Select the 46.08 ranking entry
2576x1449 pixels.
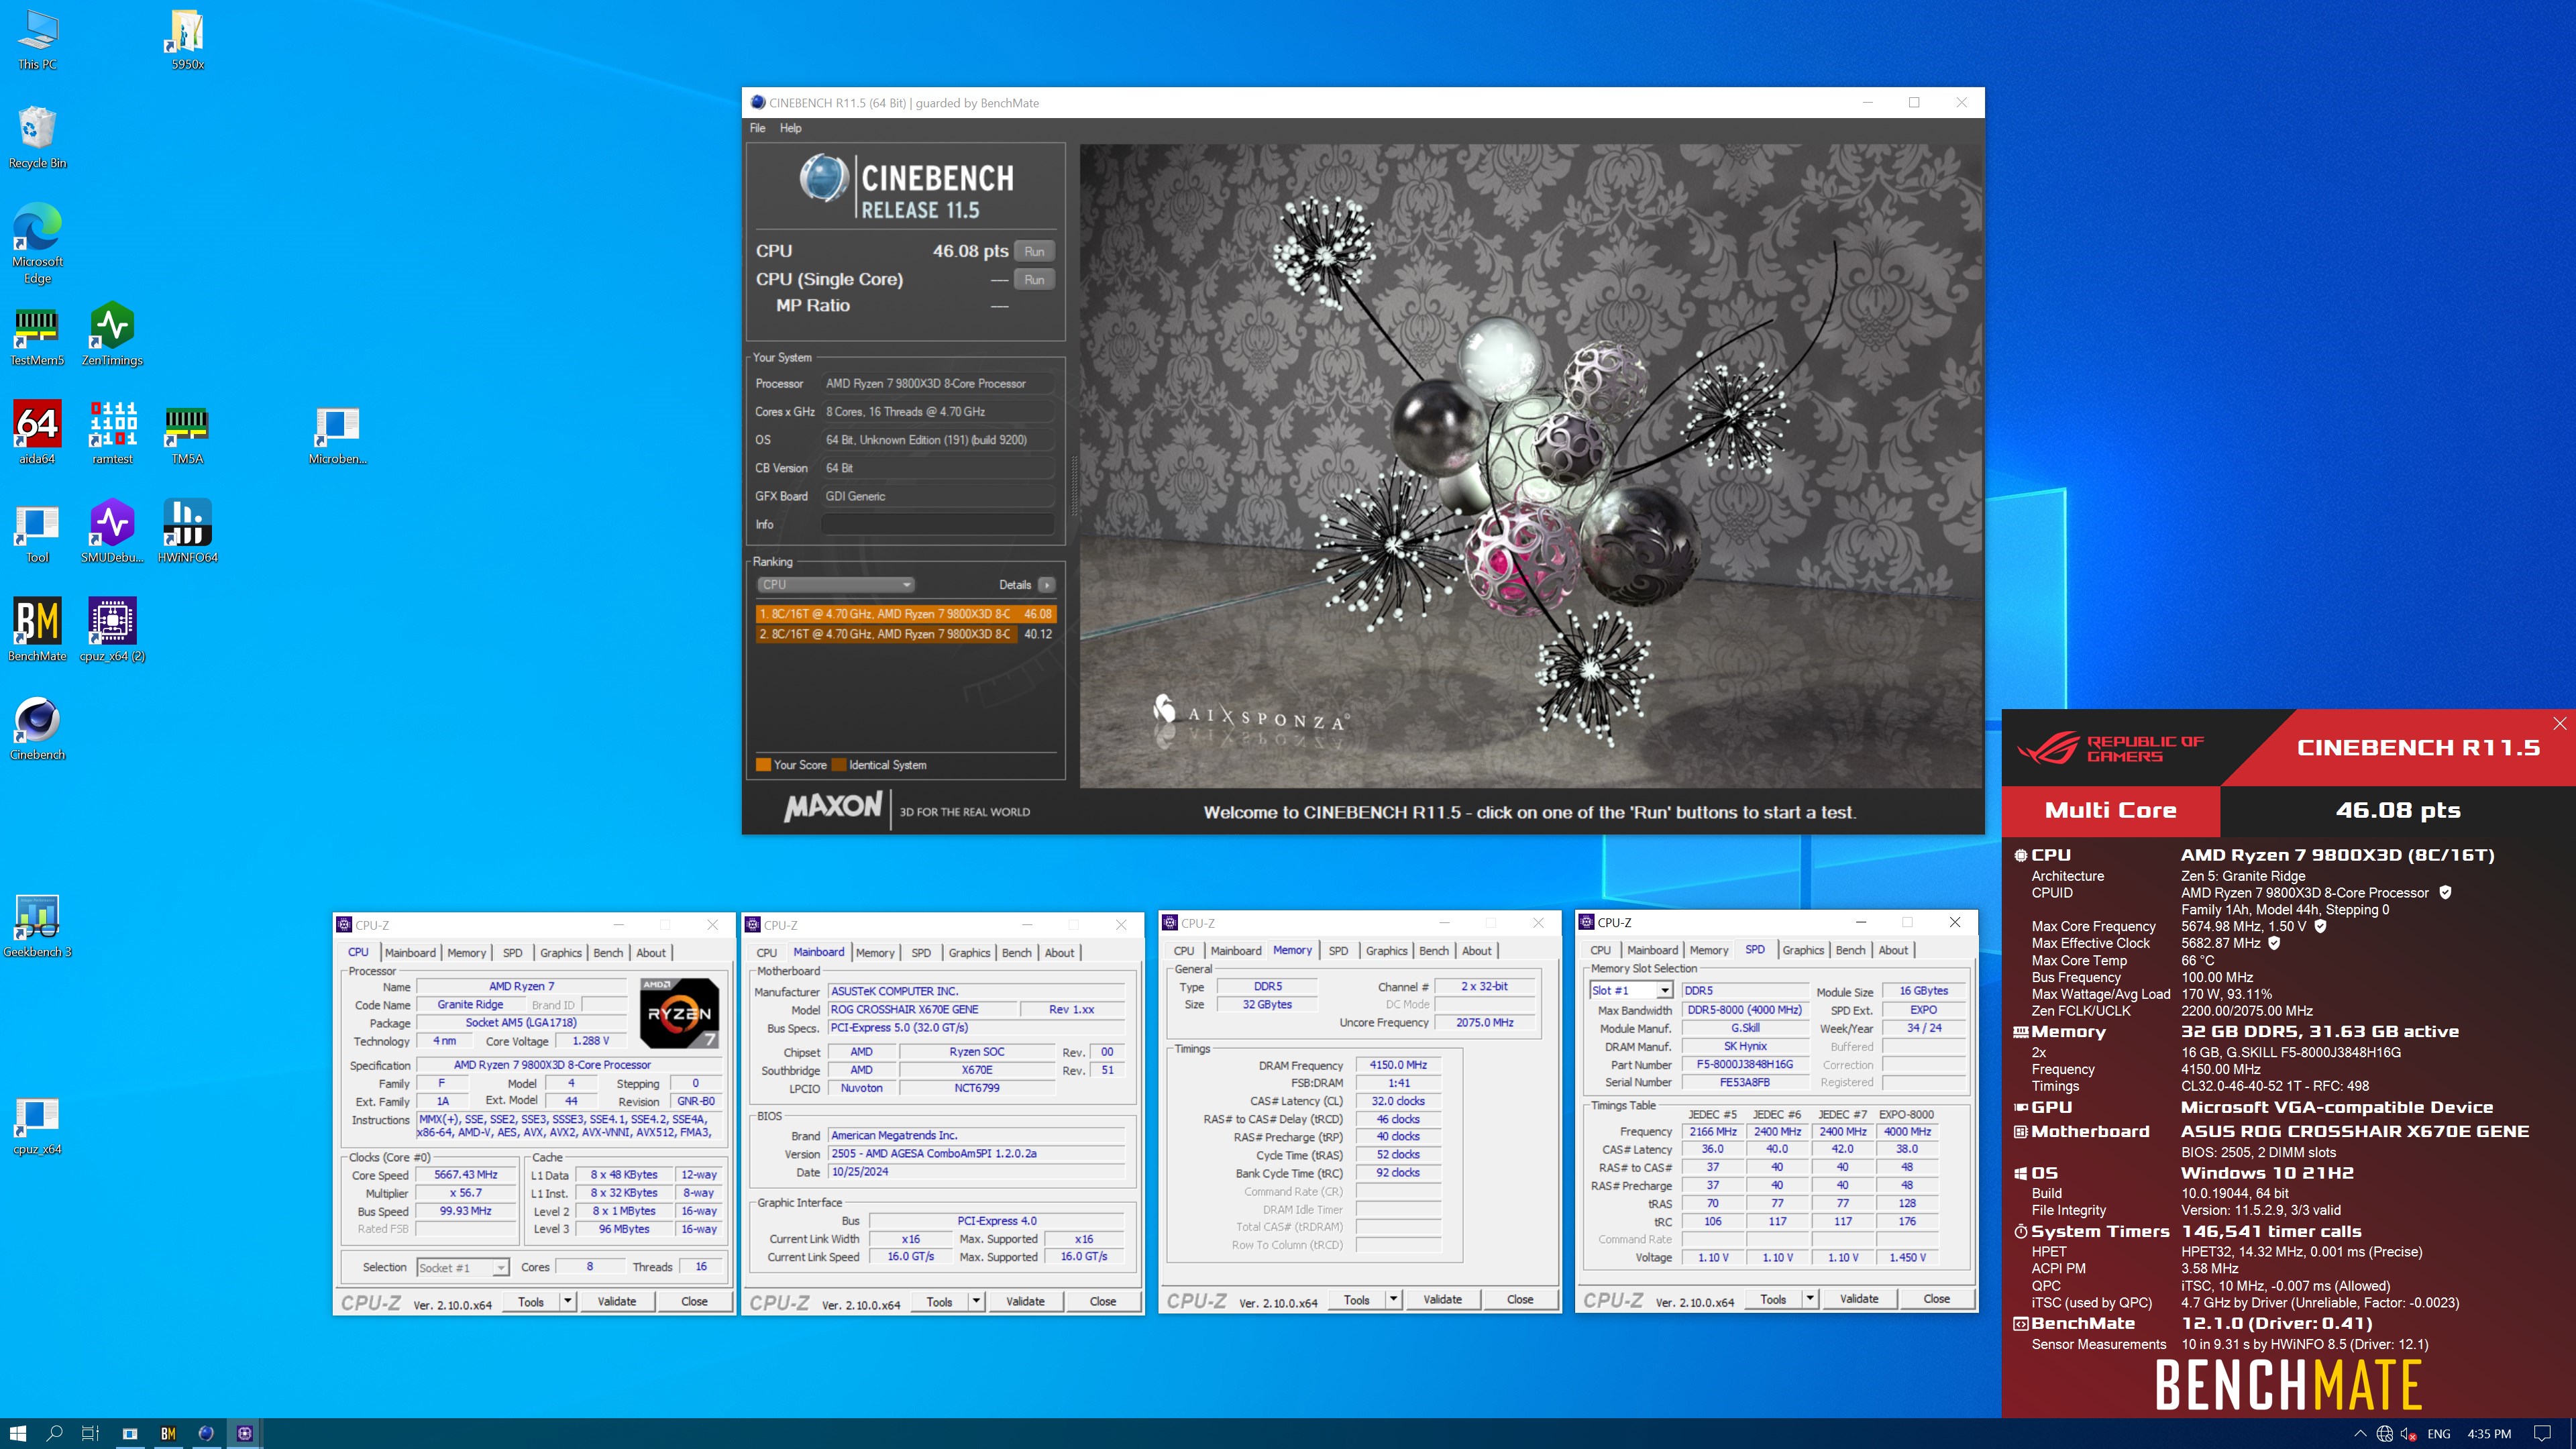(905, 613)
